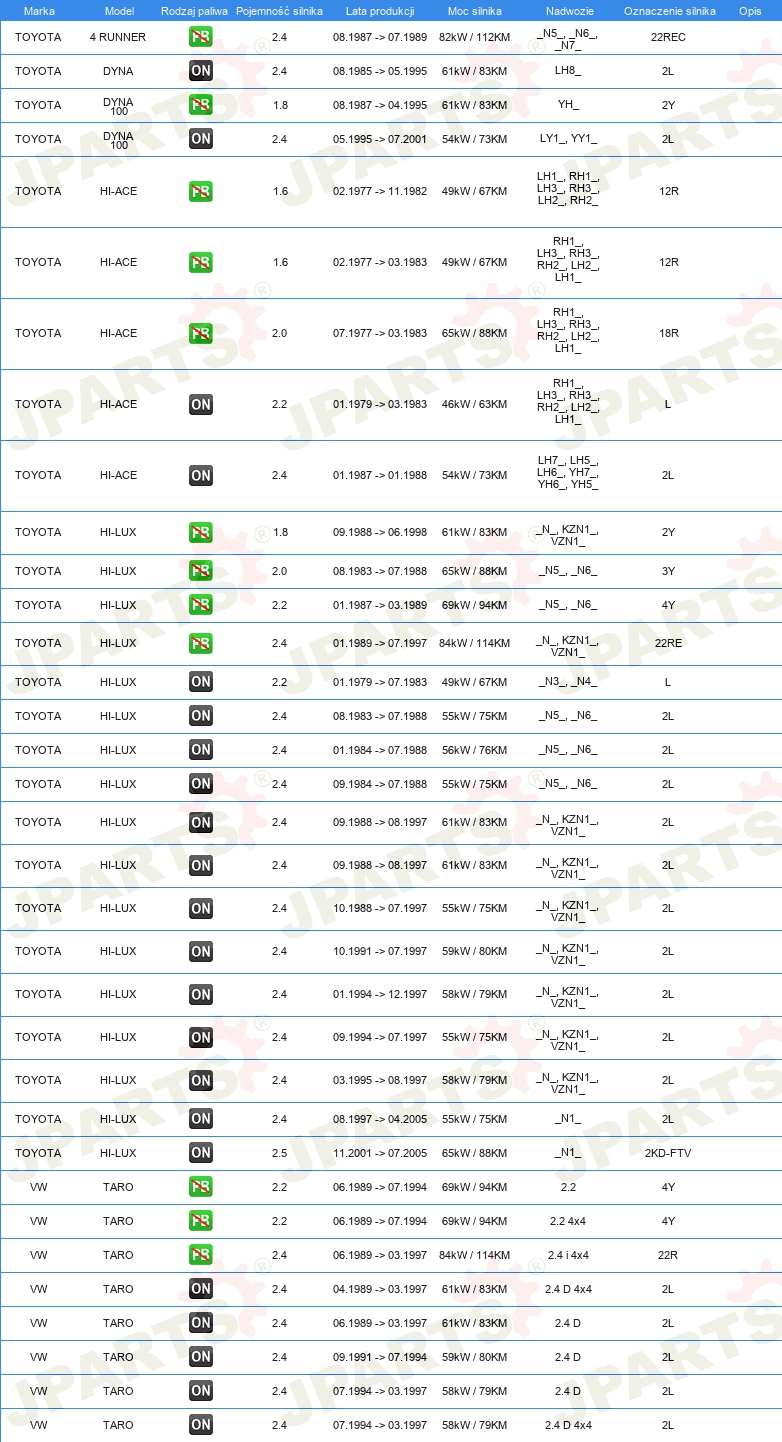Click the Model column header
The image size is (782, 1442).
pyautogui.click(x=119, y=11)
